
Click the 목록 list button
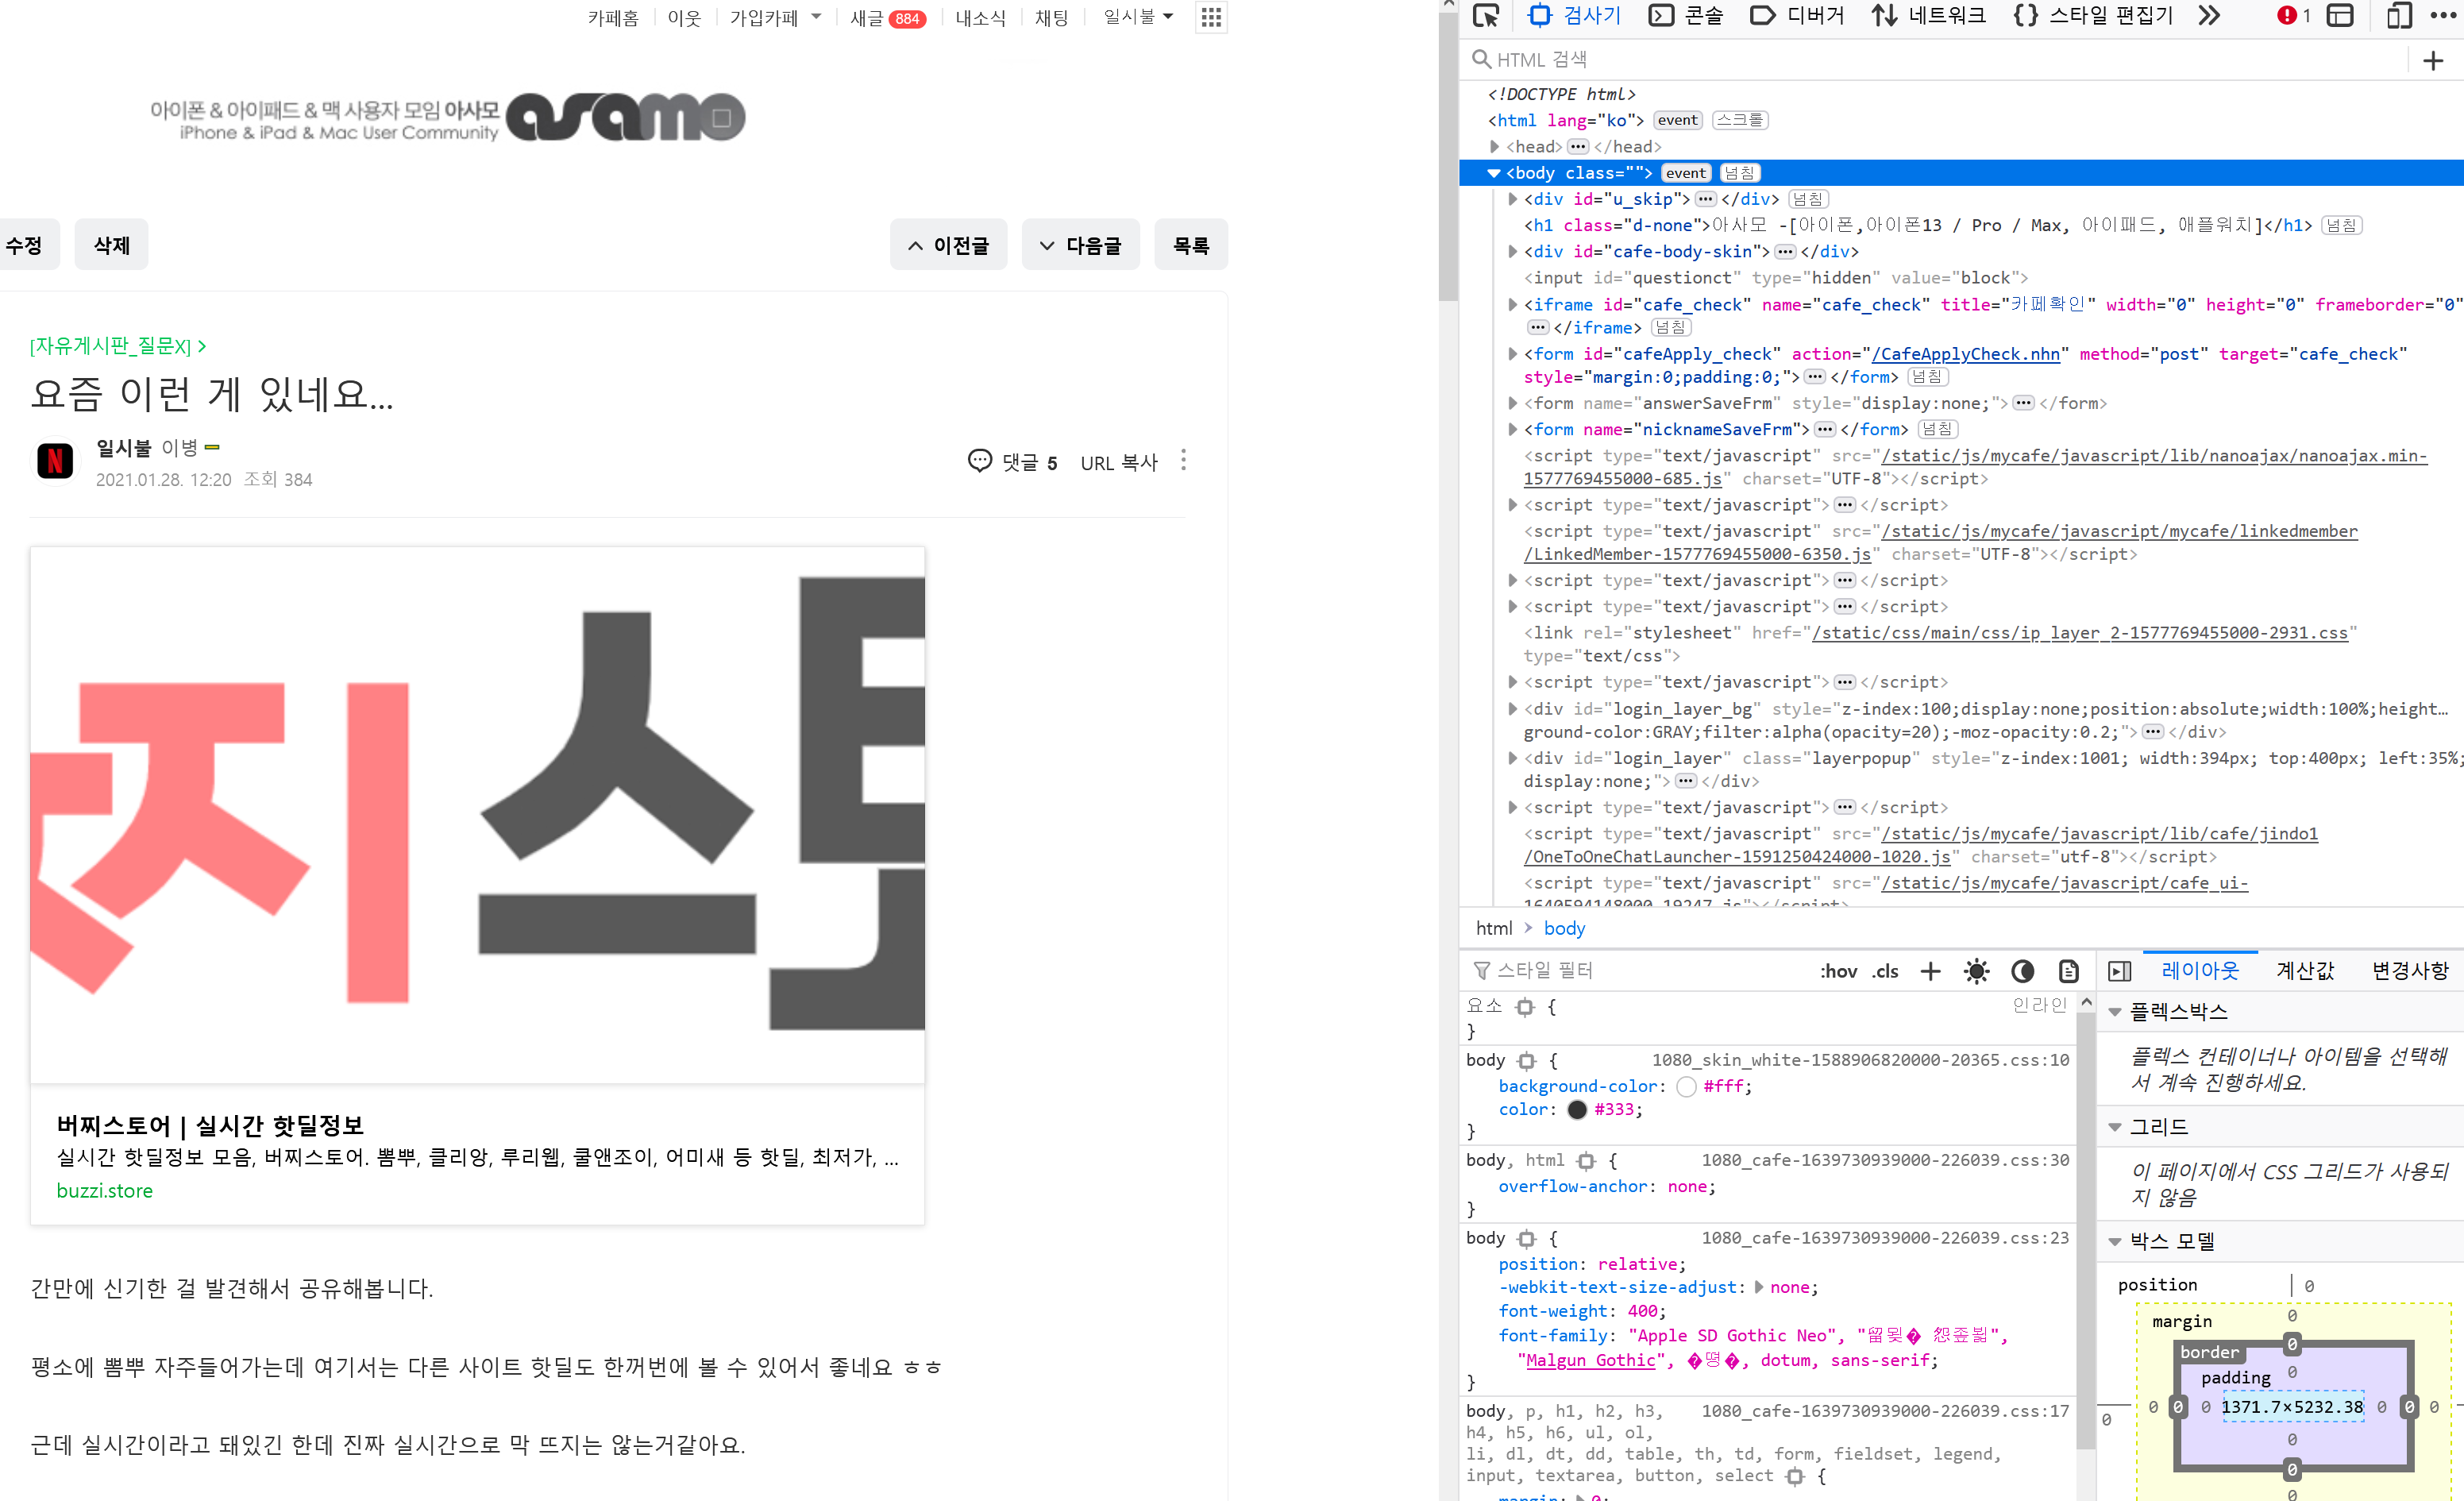click(1191, 245)
